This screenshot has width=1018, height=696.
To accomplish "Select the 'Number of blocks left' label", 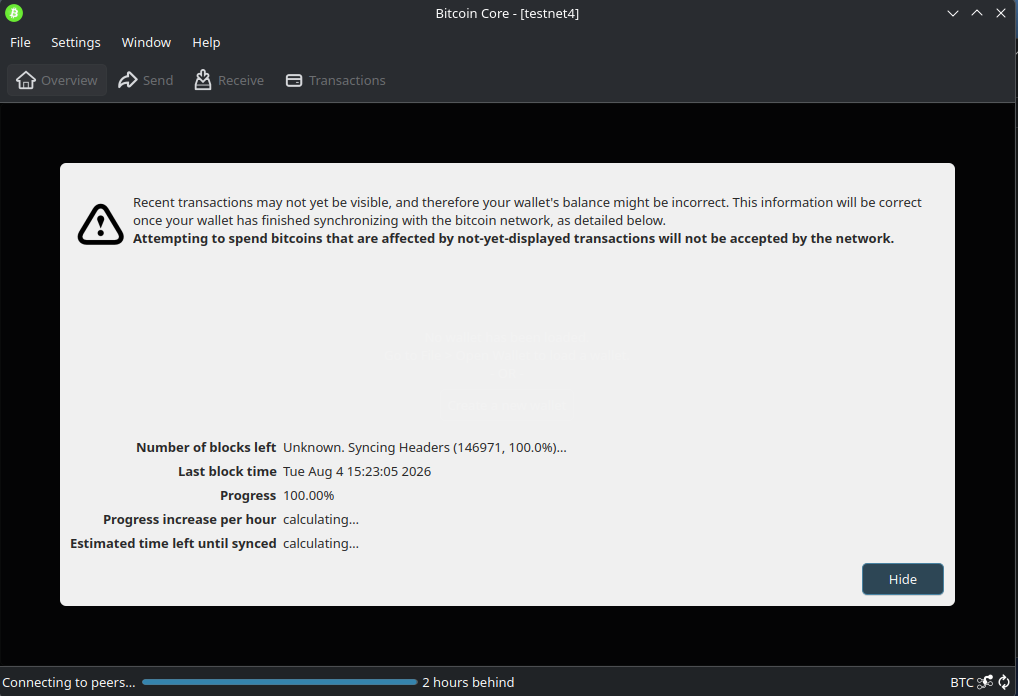I will tap(206, 447).
